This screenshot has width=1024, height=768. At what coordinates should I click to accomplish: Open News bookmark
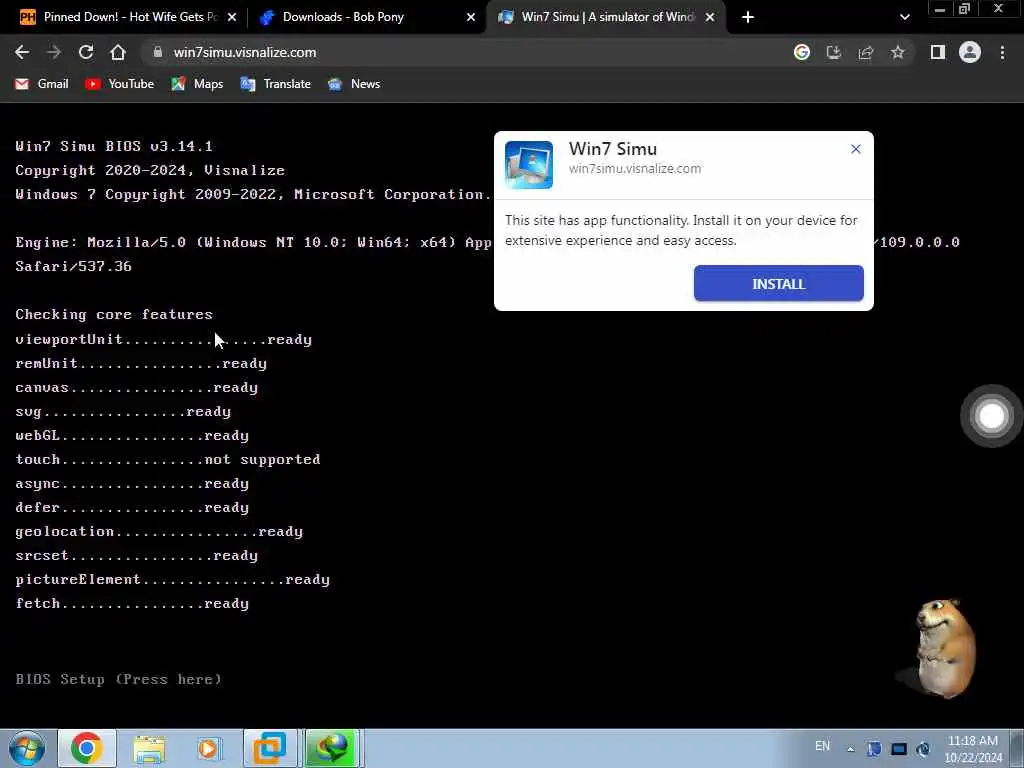coord(354,84)
